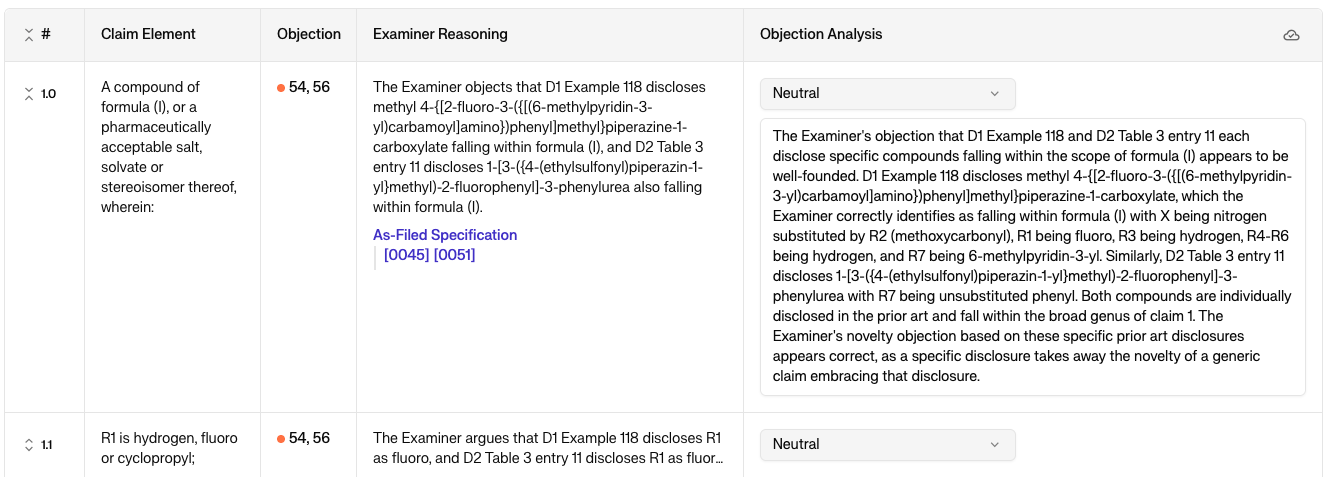Click objection numbers 54, 56 in row 1.0
This screenshot has width=1330, height=477.
point(309,88)
